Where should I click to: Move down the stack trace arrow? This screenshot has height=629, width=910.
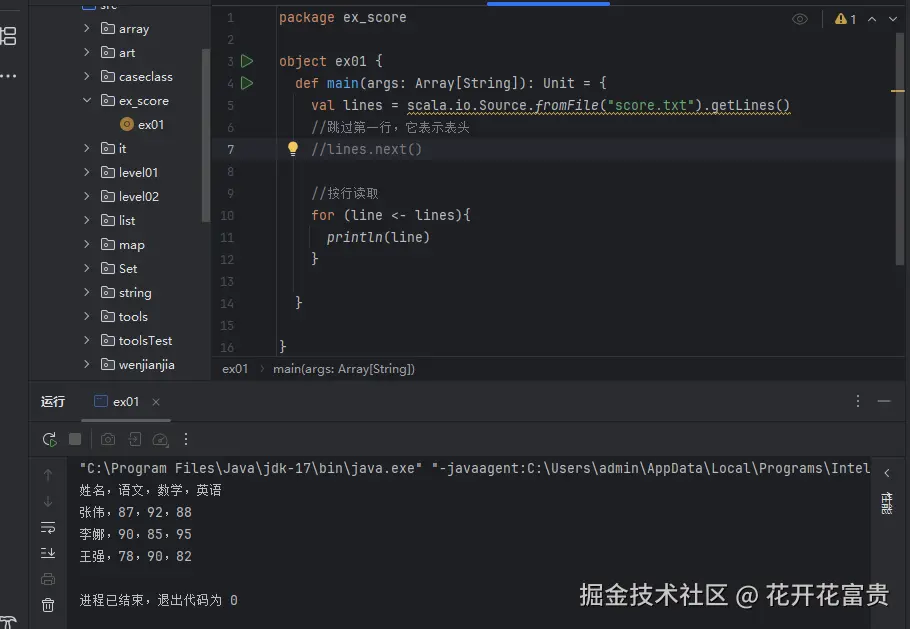[48, 501]
